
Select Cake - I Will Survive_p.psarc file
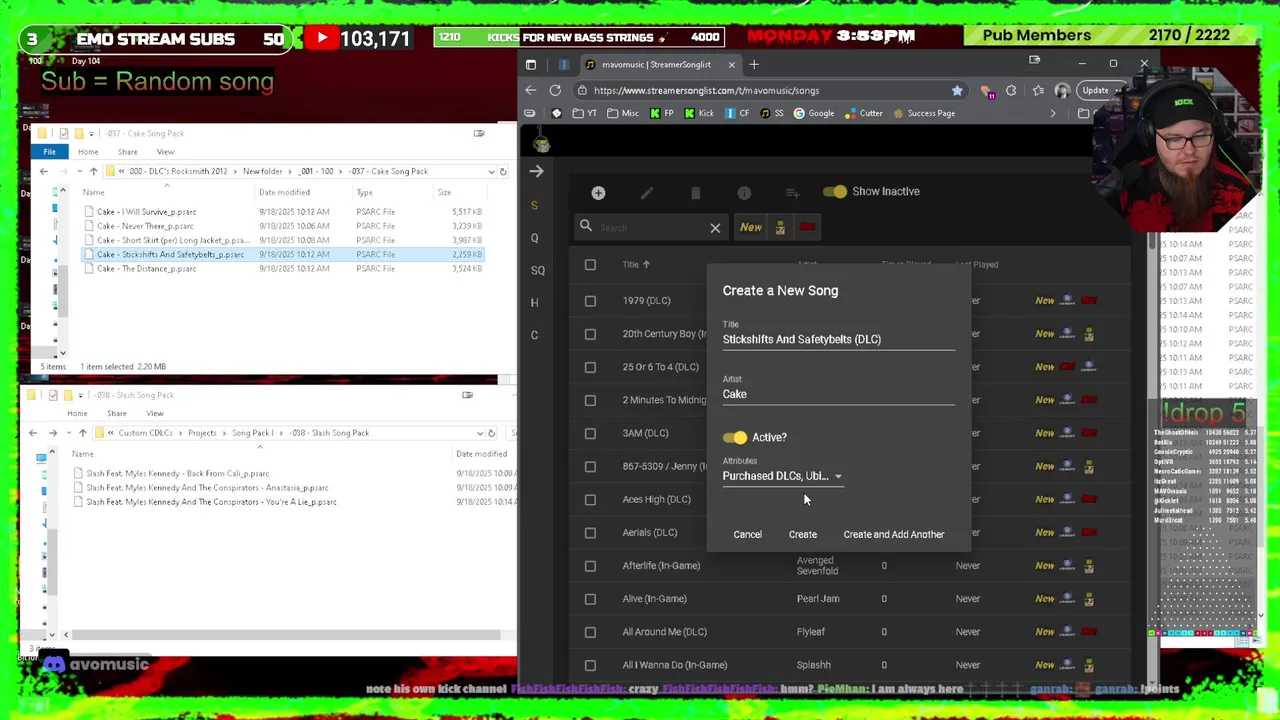click(x=146, y=212)
